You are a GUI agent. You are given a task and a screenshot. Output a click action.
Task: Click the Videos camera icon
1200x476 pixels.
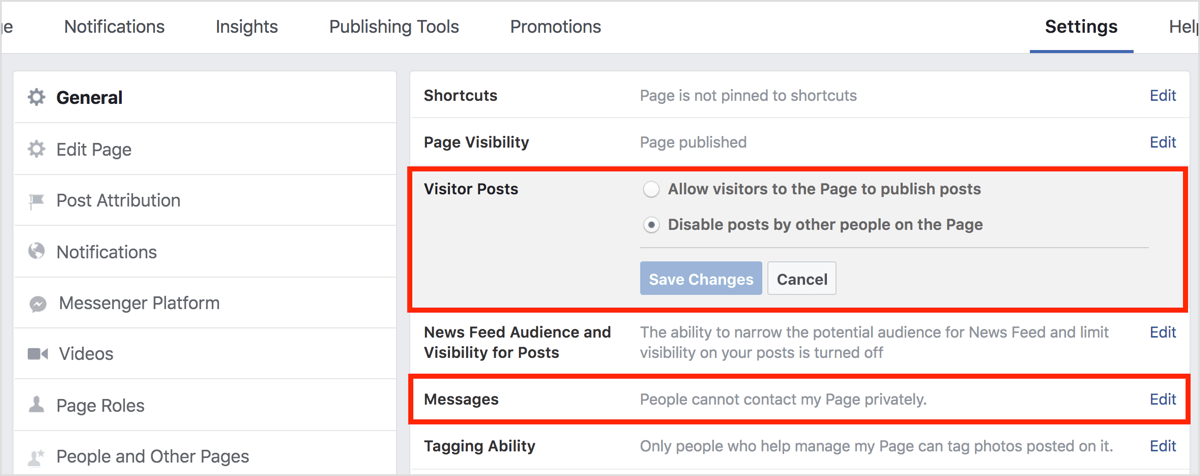pyautogui.click(x=38, y=354)
